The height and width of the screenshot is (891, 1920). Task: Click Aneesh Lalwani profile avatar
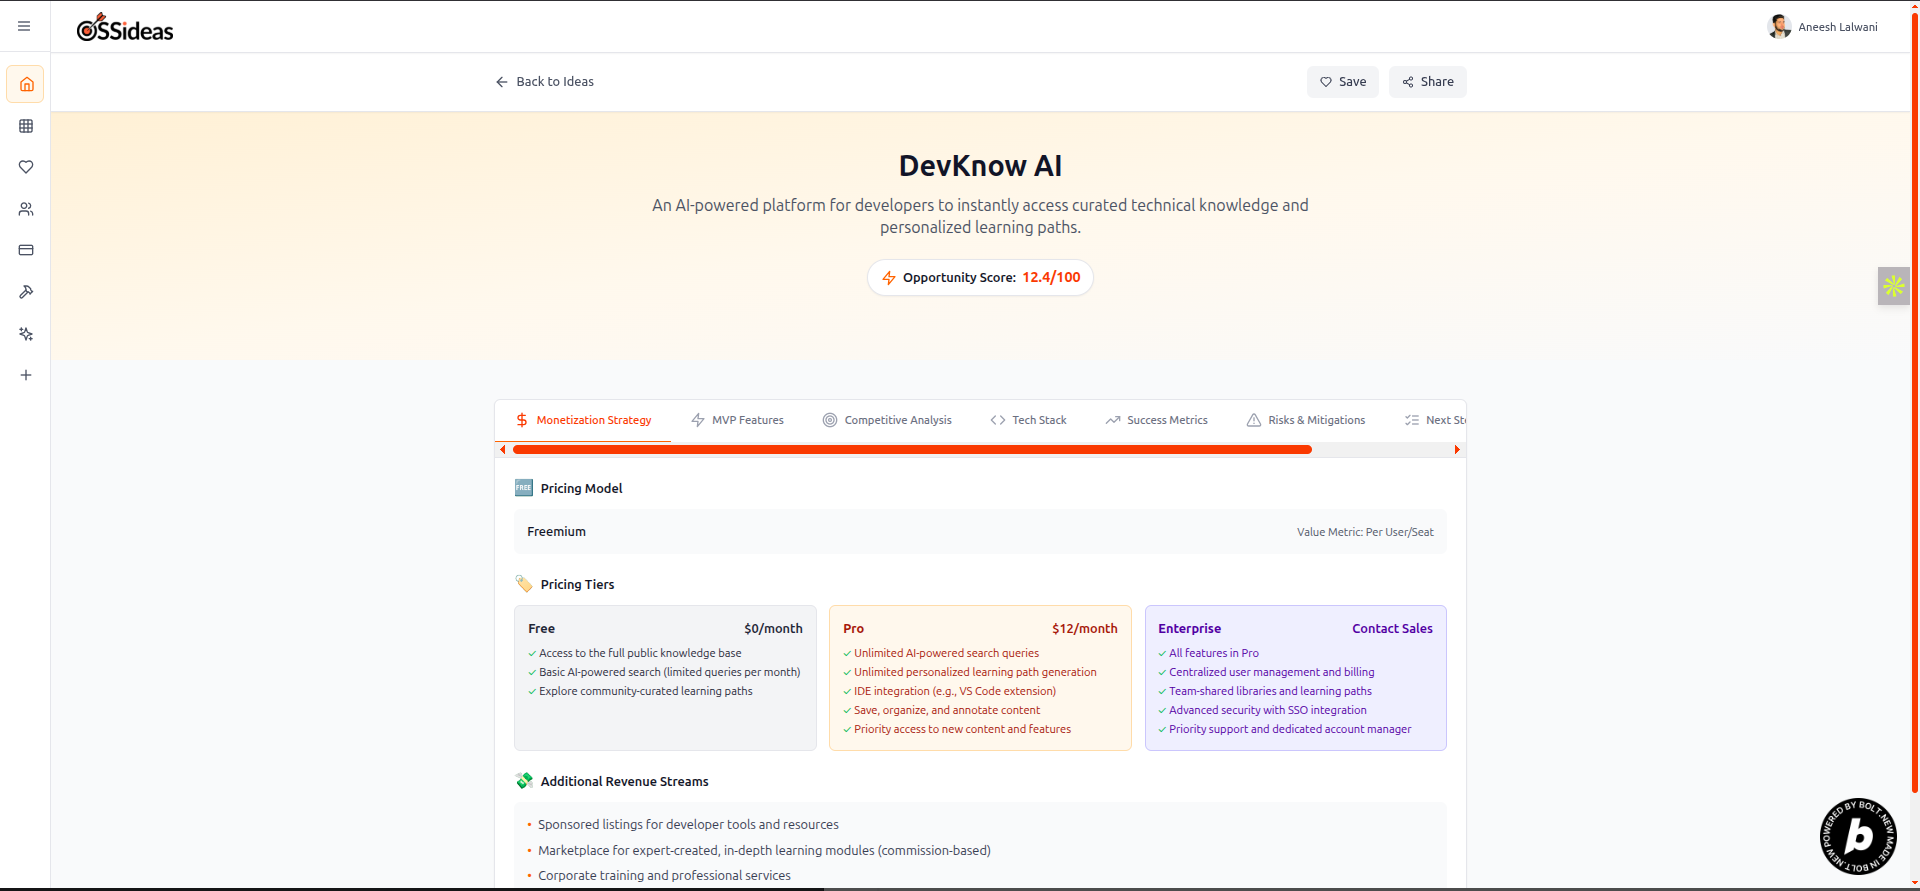tap(1780, 27)
